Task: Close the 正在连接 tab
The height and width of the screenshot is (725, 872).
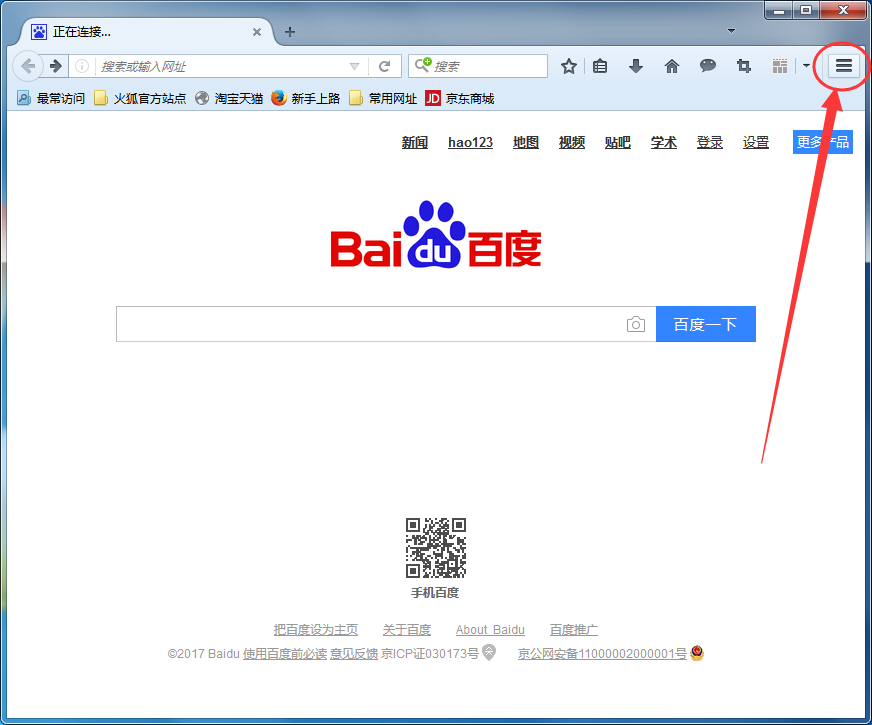Action: pos(257,32)
